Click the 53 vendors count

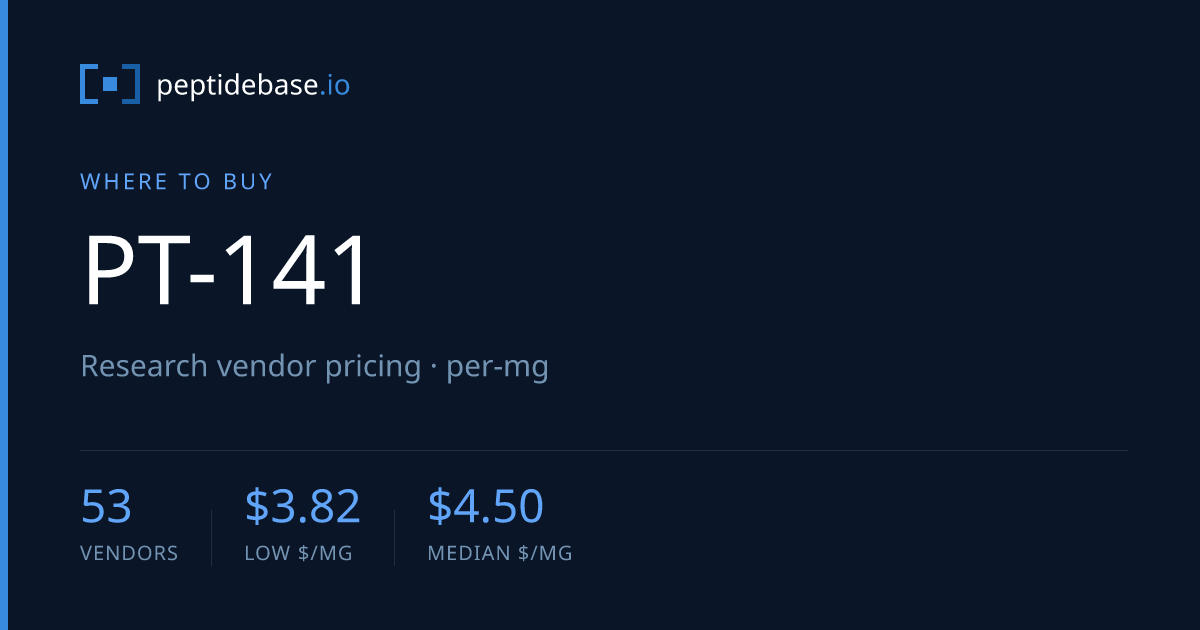(x=106, y=506)
